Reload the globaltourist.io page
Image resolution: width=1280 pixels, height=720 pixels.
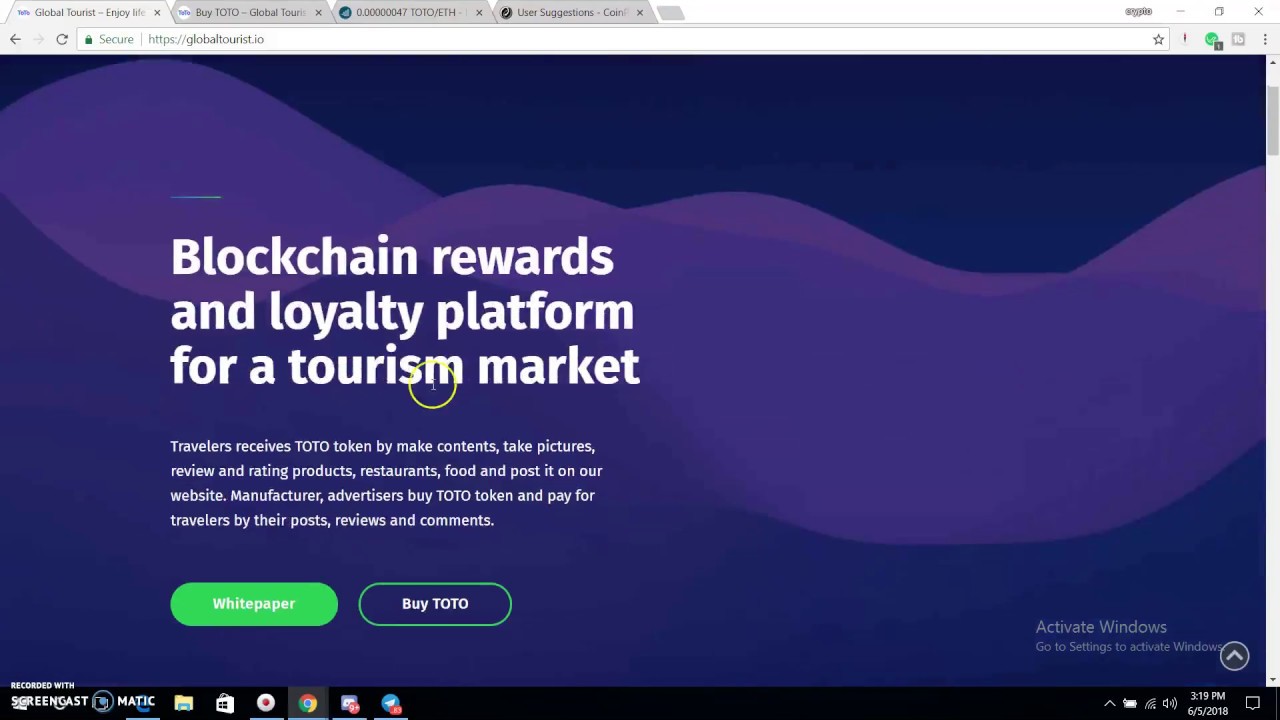62,39
